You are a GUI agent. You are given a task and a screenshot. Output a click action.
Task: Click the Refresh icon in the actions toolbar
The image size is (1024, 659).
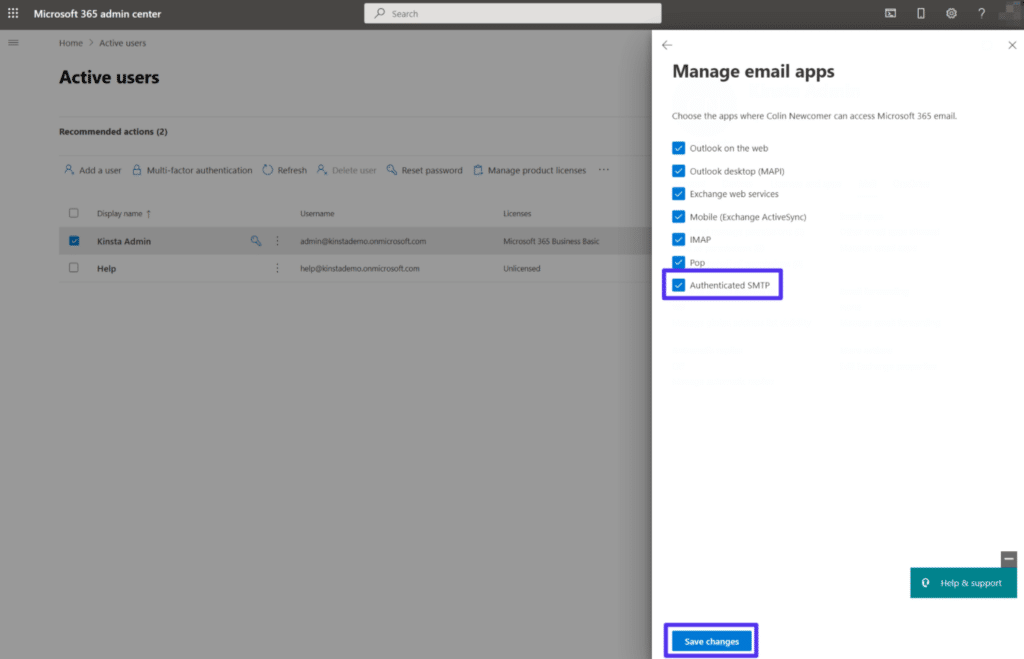pyautogui.click(x=284, y=170)
